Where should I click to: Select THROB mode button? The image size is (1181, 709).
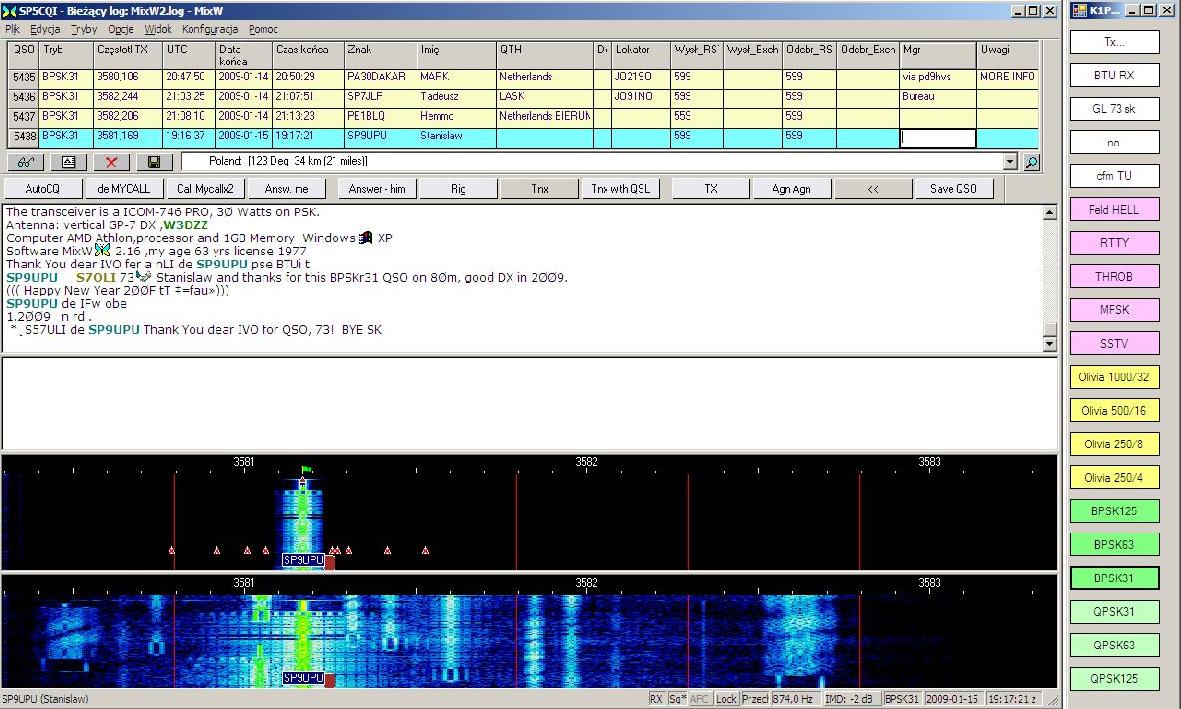point(1114,277)
